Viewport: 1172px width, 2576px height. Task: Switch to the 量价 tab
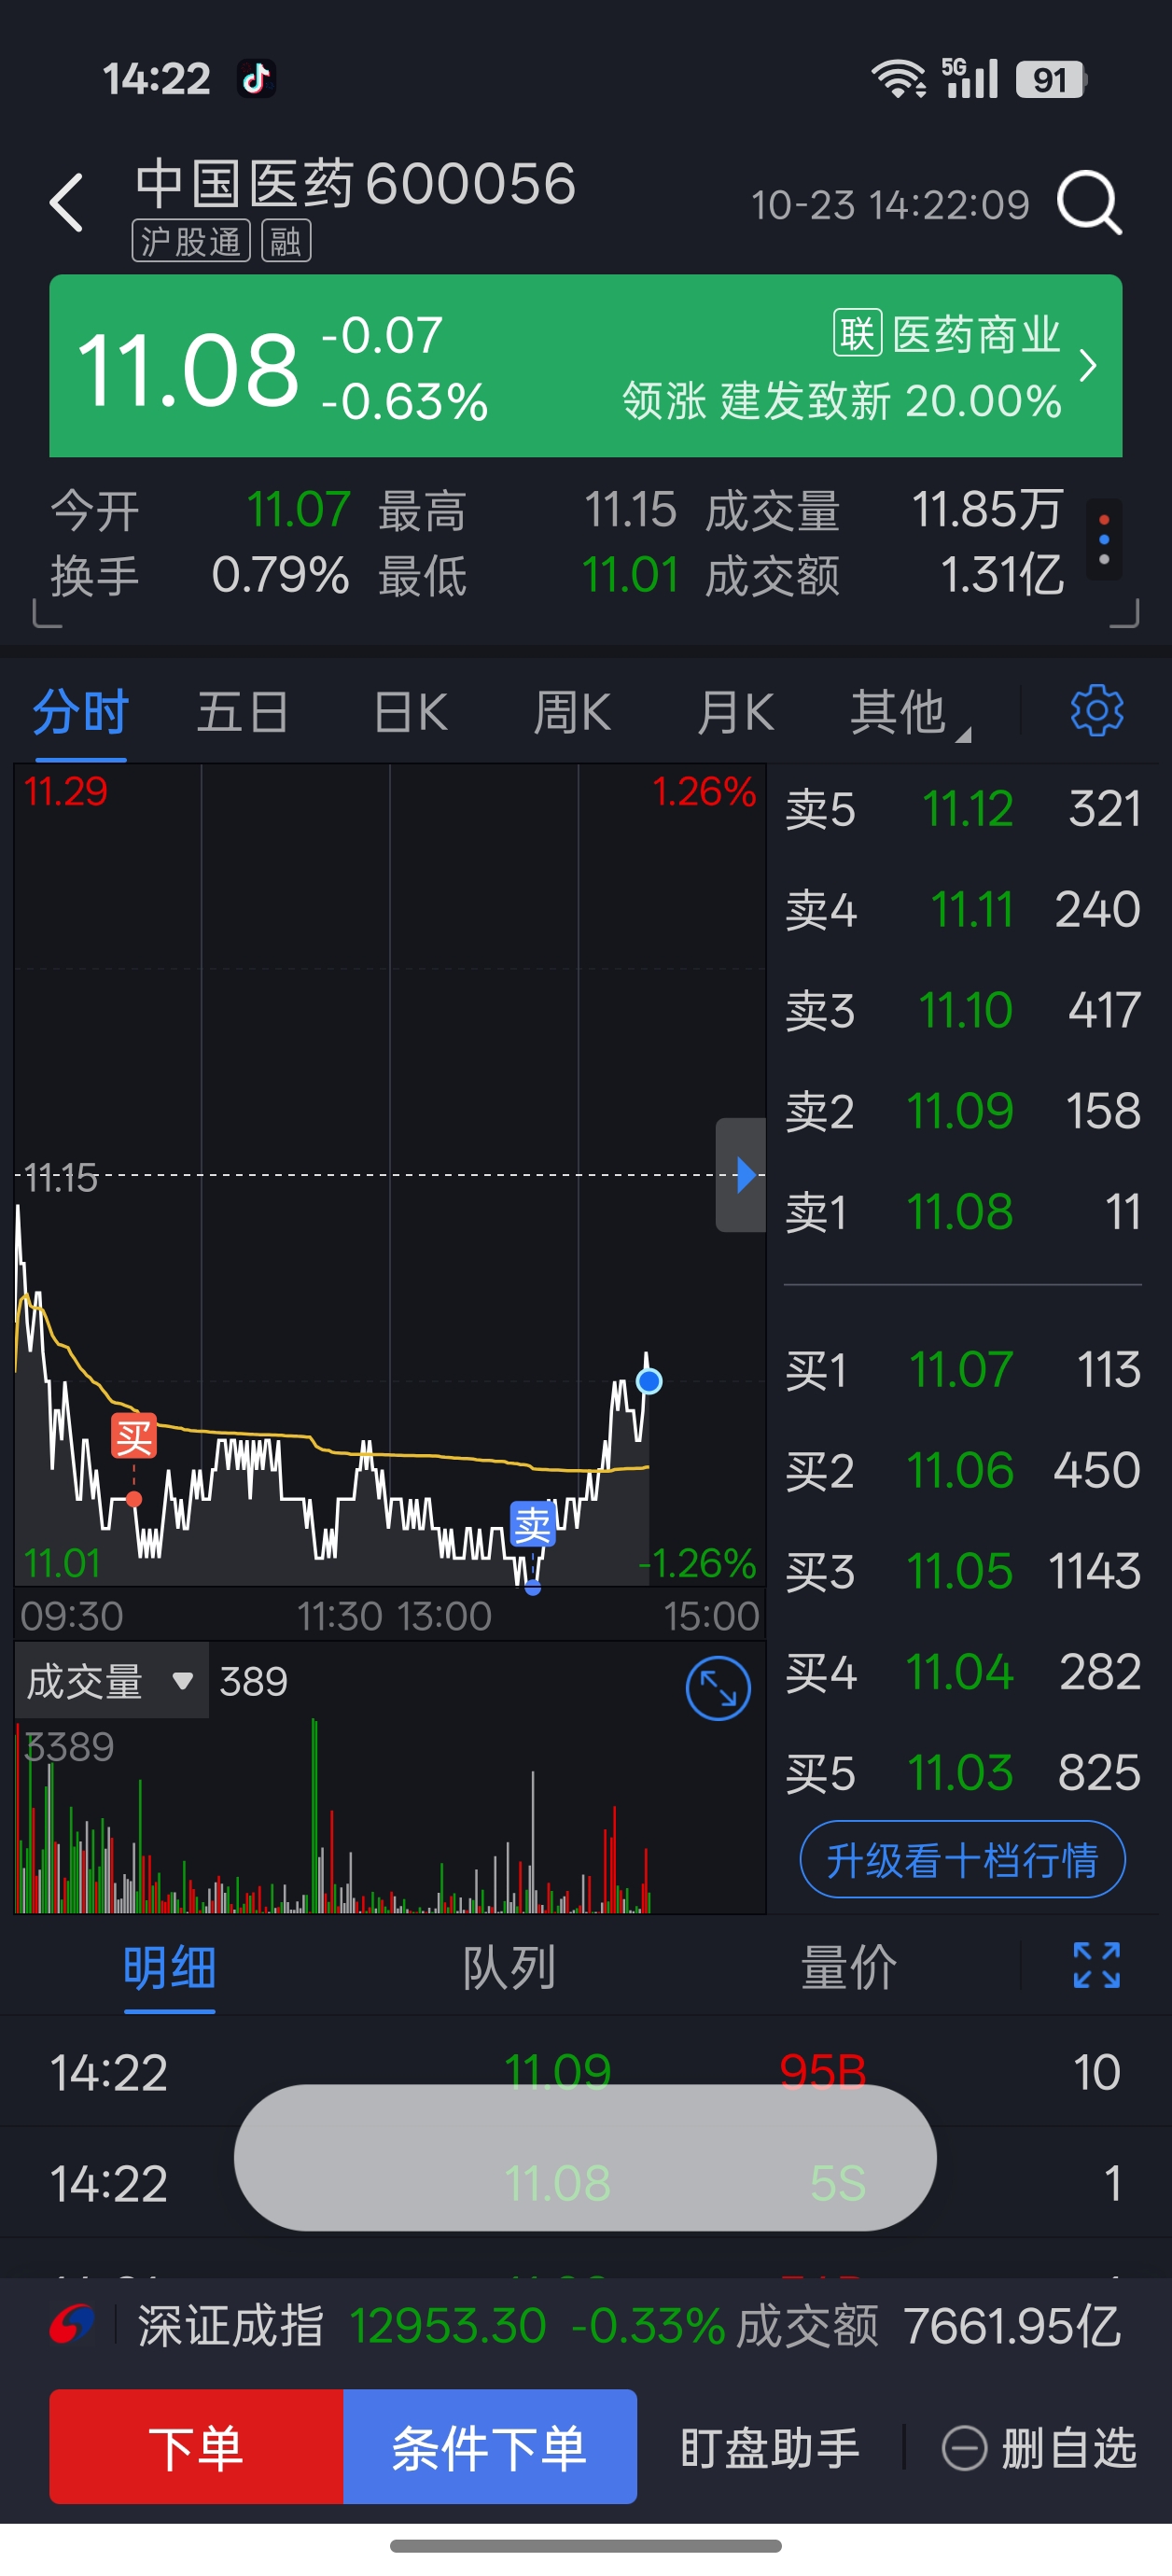coord(848,1968)
